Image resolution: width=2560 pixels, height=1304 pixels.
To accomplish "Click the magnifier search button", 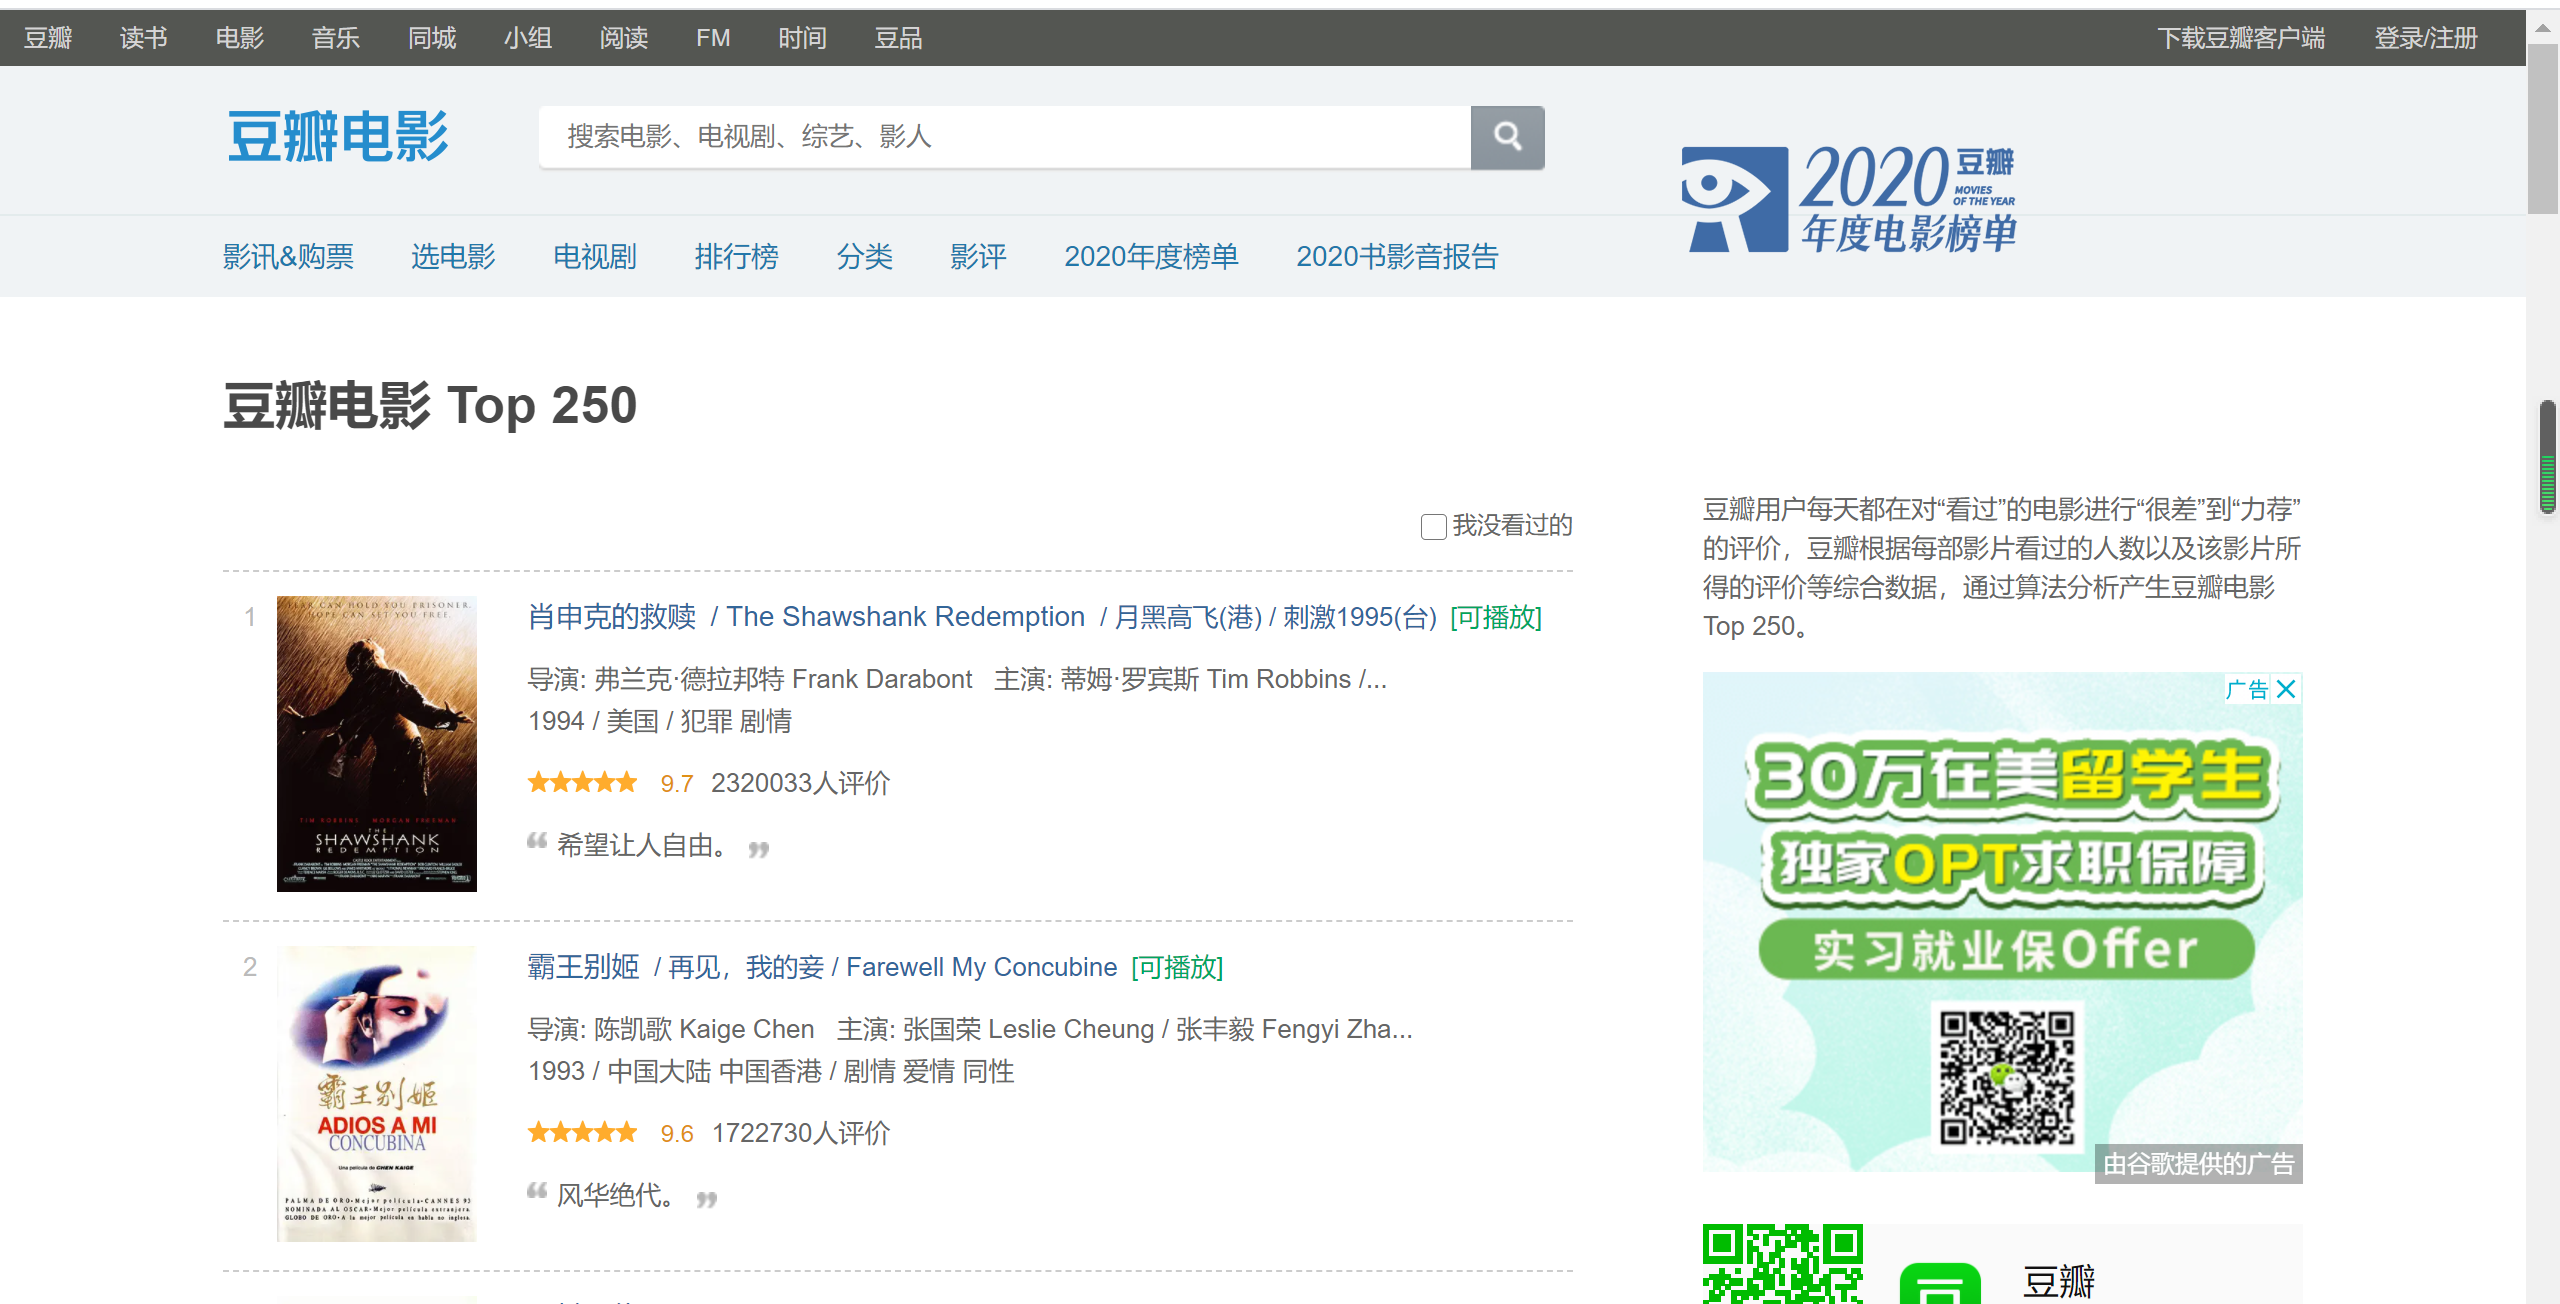I will click(1507, 137).
